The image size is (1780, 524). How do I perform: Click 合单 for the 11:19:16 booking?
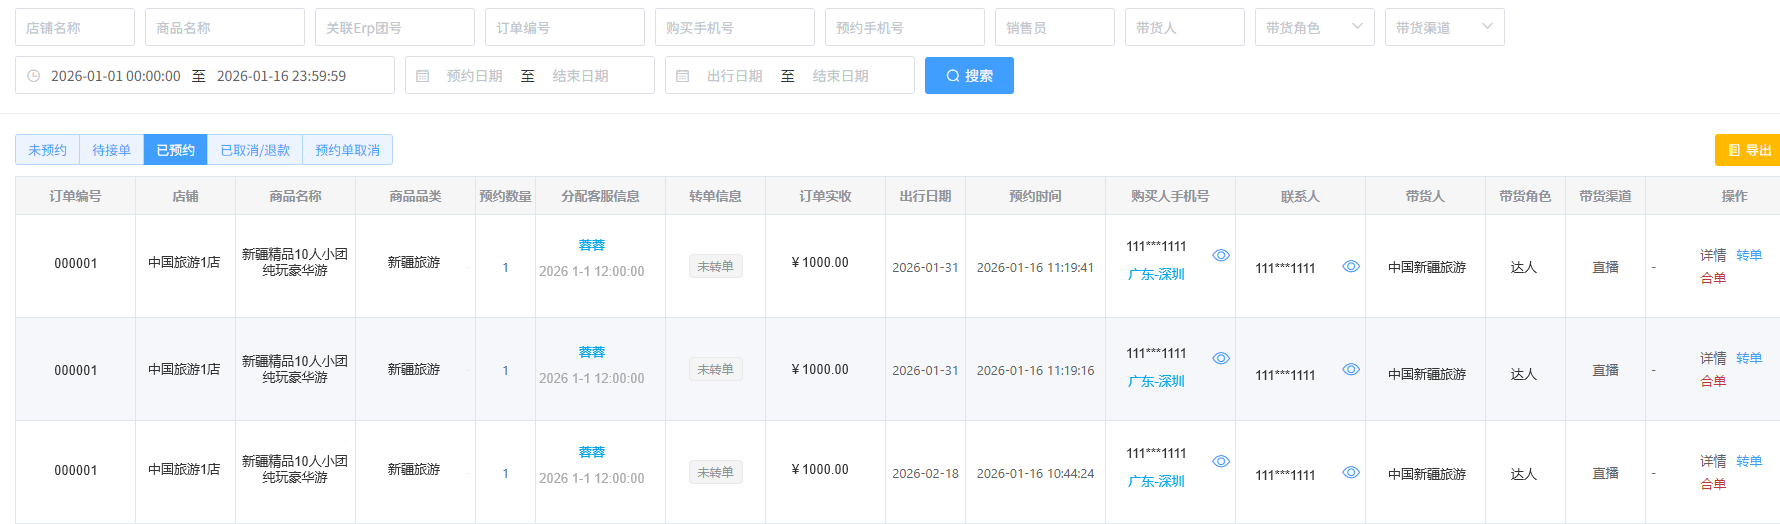pos(1713,381)
